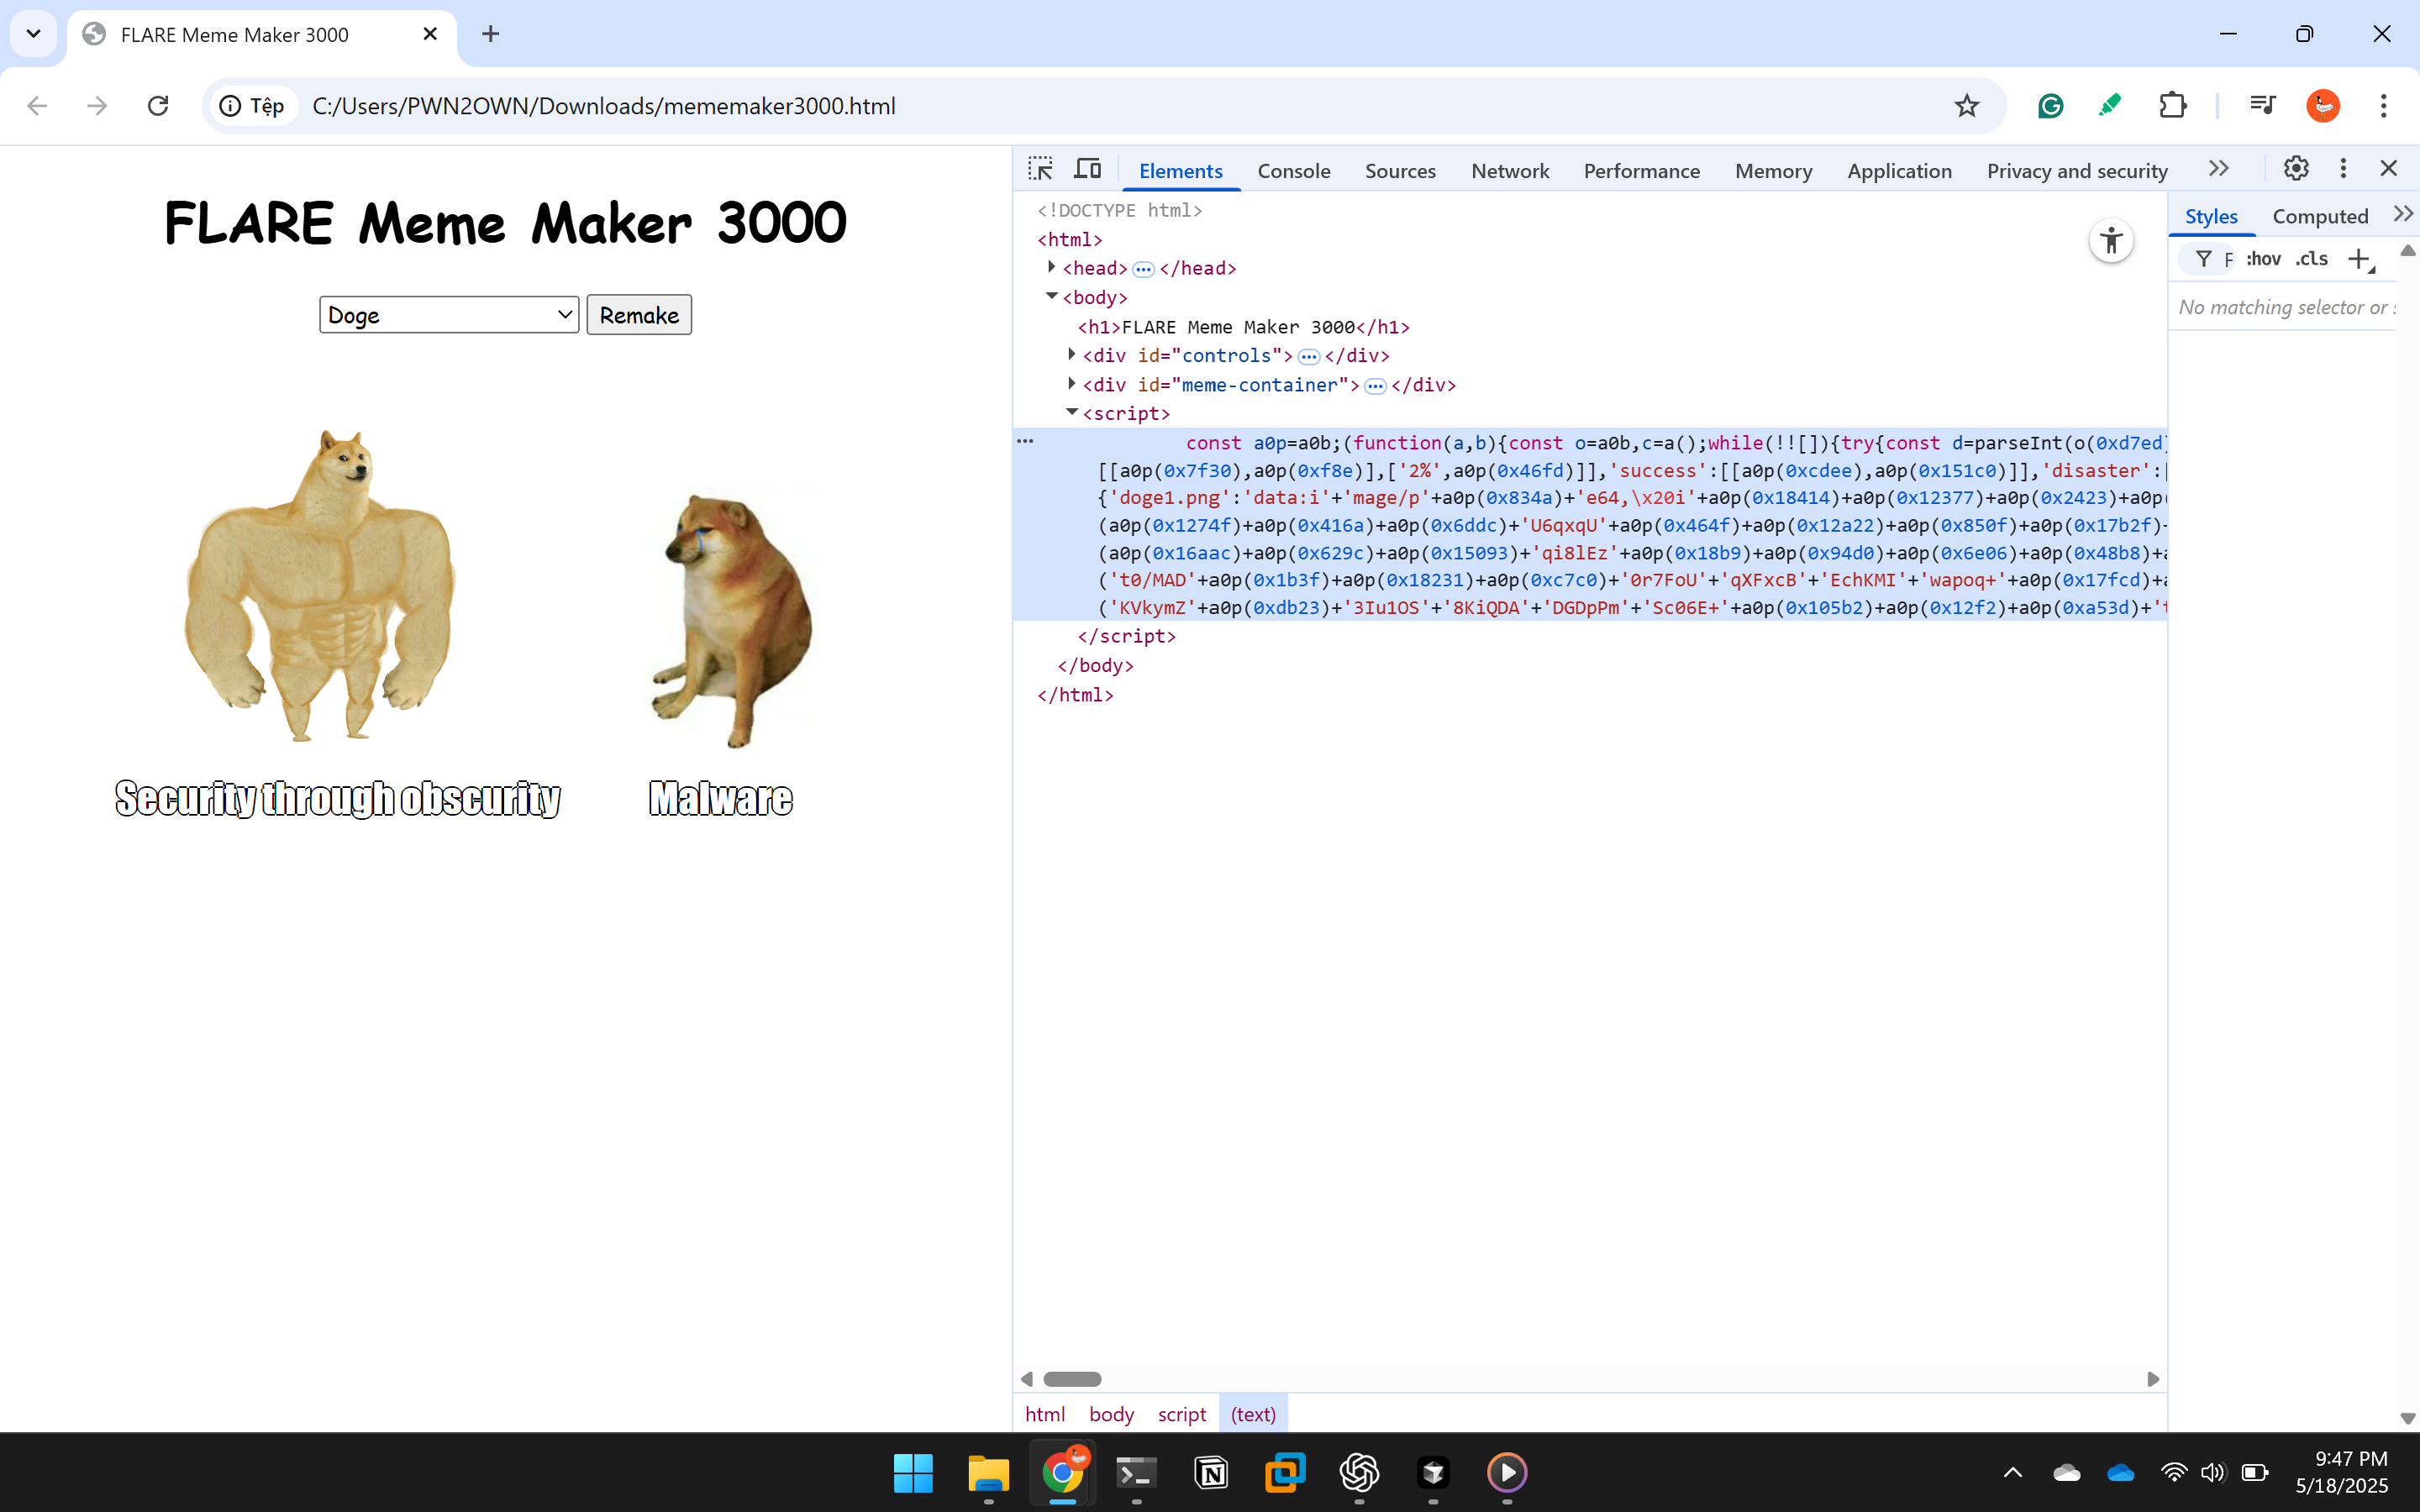The image size is (2420, 1512).
Task: Click the (text) breadcrumb
Action: [x=1253, y=1414]
